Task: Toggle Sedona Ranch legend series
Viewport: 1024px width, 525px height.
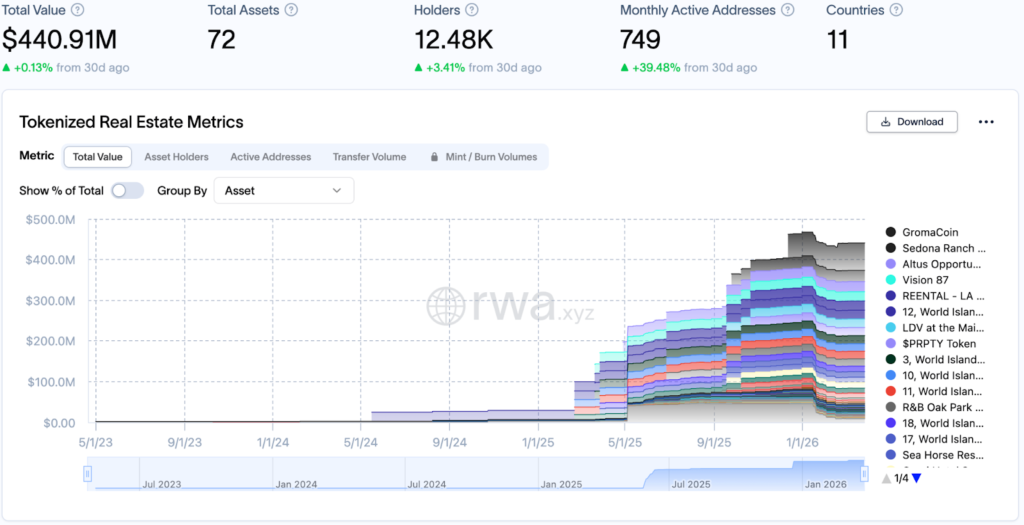Action: pos(936,248)
